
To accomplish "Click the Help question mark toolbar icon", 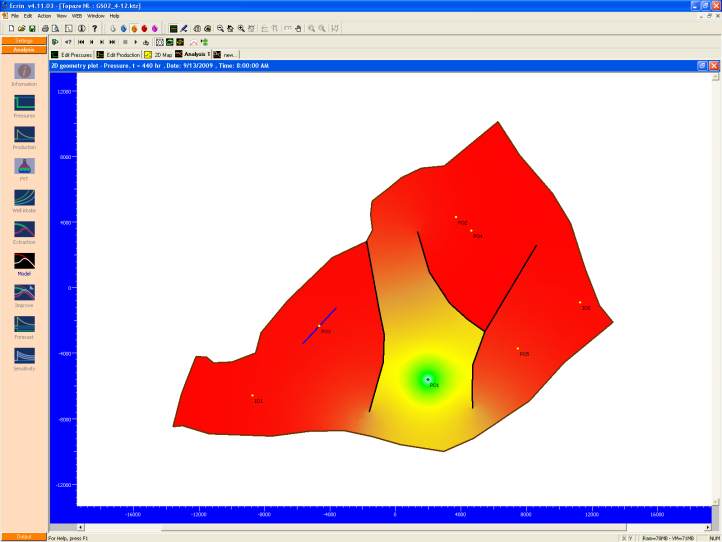I will tap(94, 29).
